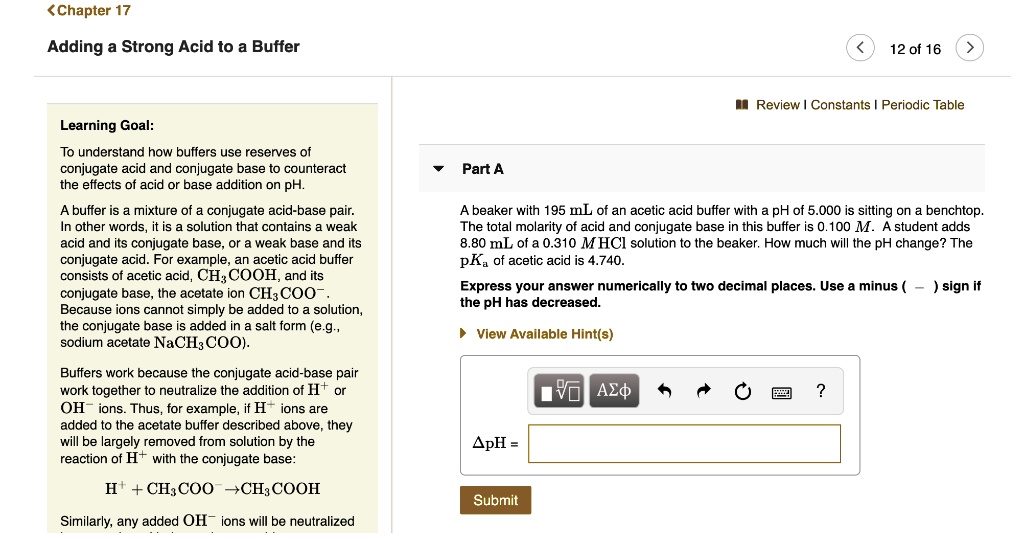
Task: Open the Greek symbols palette
Action: pos(613,391)
